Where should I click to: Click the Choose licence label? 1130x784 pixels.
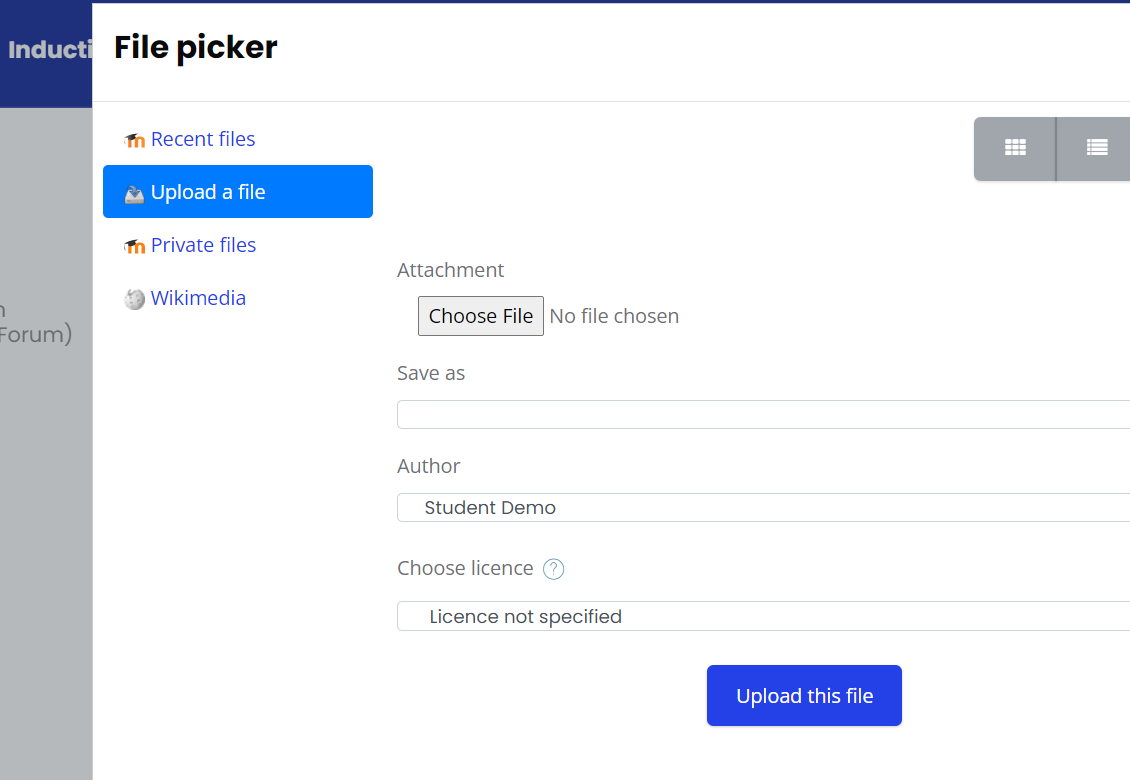coord(465,569)
